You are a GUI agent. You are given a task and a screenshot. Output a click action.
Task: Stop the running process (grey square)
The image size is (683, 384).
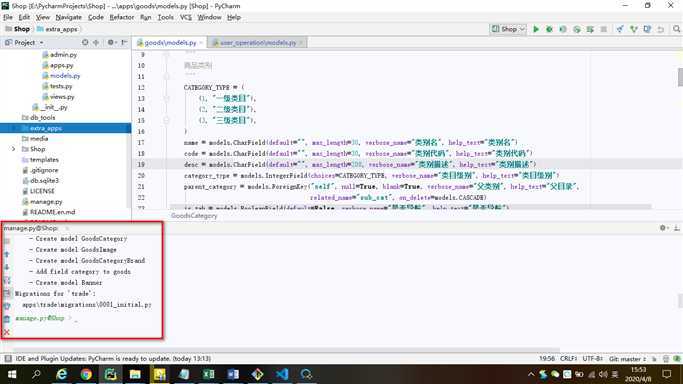pyautogui.click(x=604, y=29)
